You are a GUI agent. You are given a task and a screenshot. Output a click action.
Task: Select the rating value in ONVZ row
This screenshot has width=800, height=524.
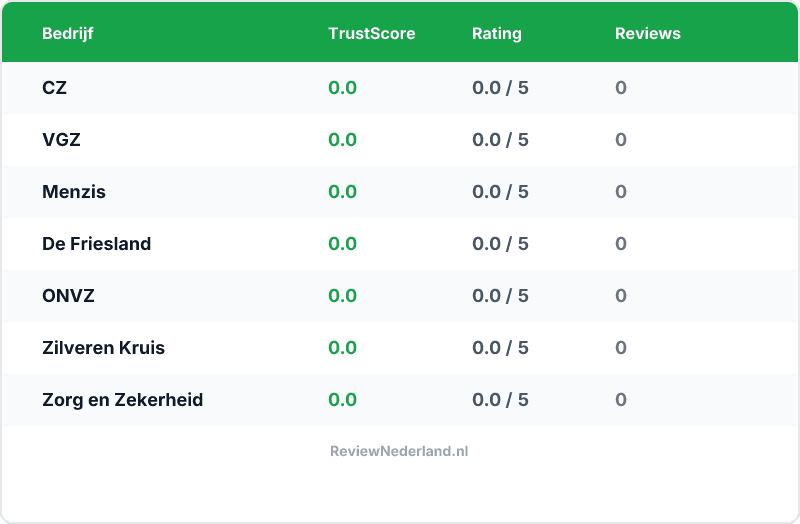click(500, 296)
